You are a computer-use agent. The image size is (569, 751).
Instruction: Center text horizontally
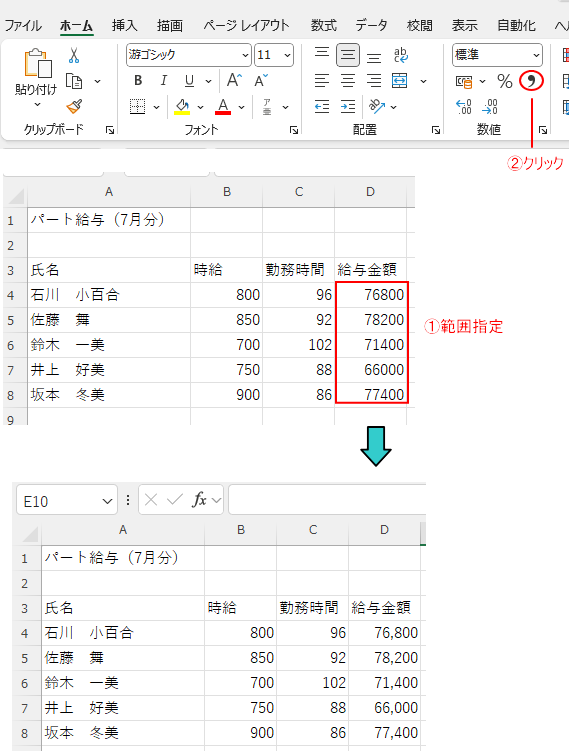(348, 80)
